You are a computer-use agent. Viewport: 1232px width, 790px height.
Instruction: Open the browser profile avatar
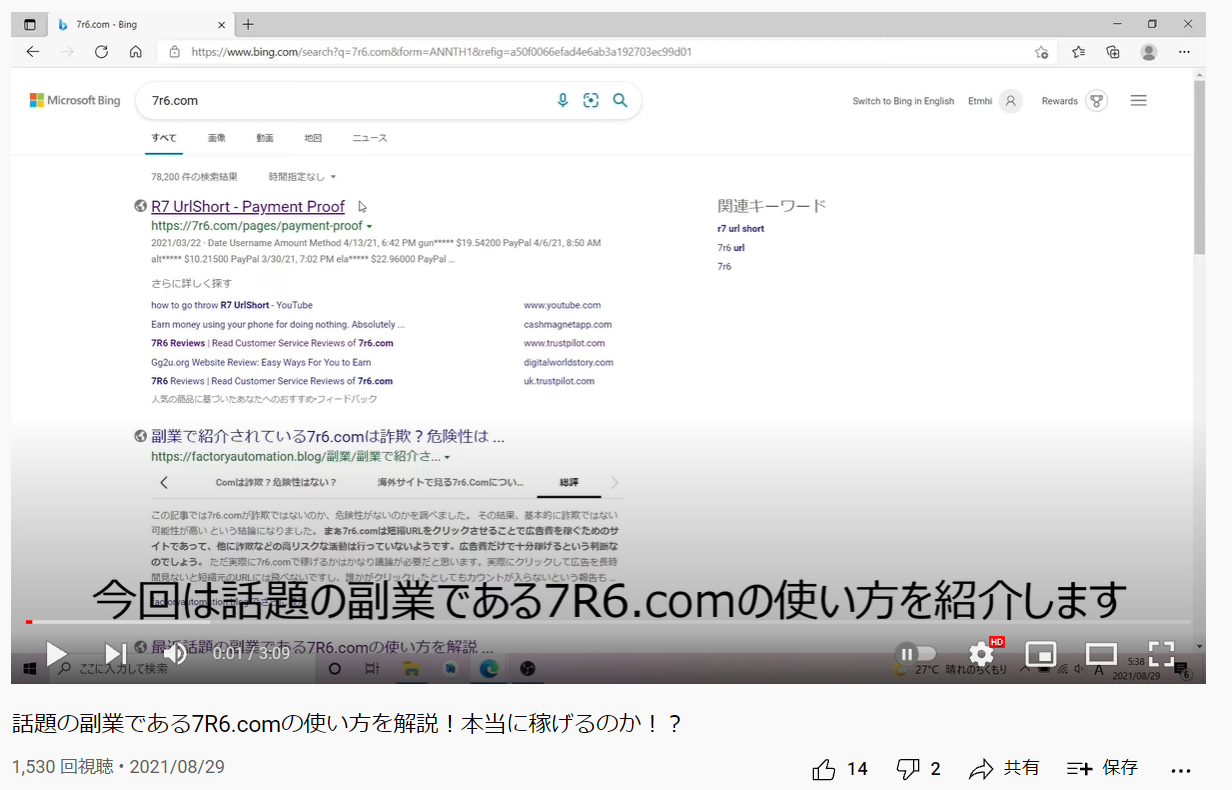coord(1149,52)
